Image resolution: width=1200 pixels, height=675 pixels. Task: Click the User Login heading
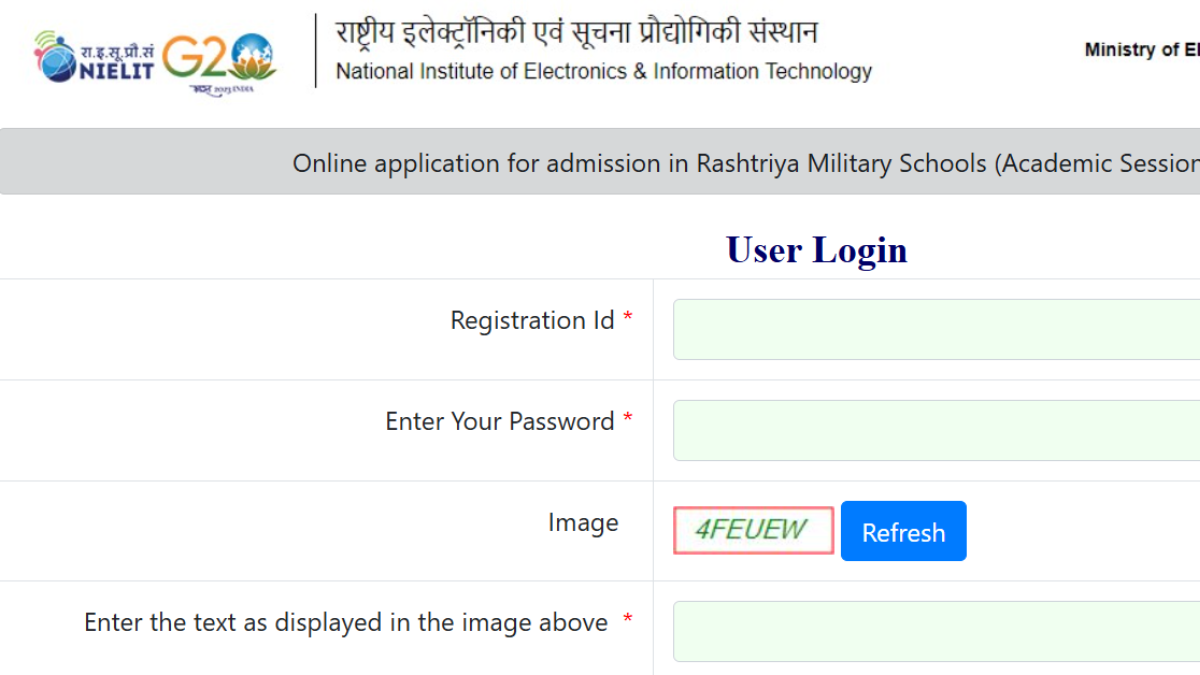(816, 250)
